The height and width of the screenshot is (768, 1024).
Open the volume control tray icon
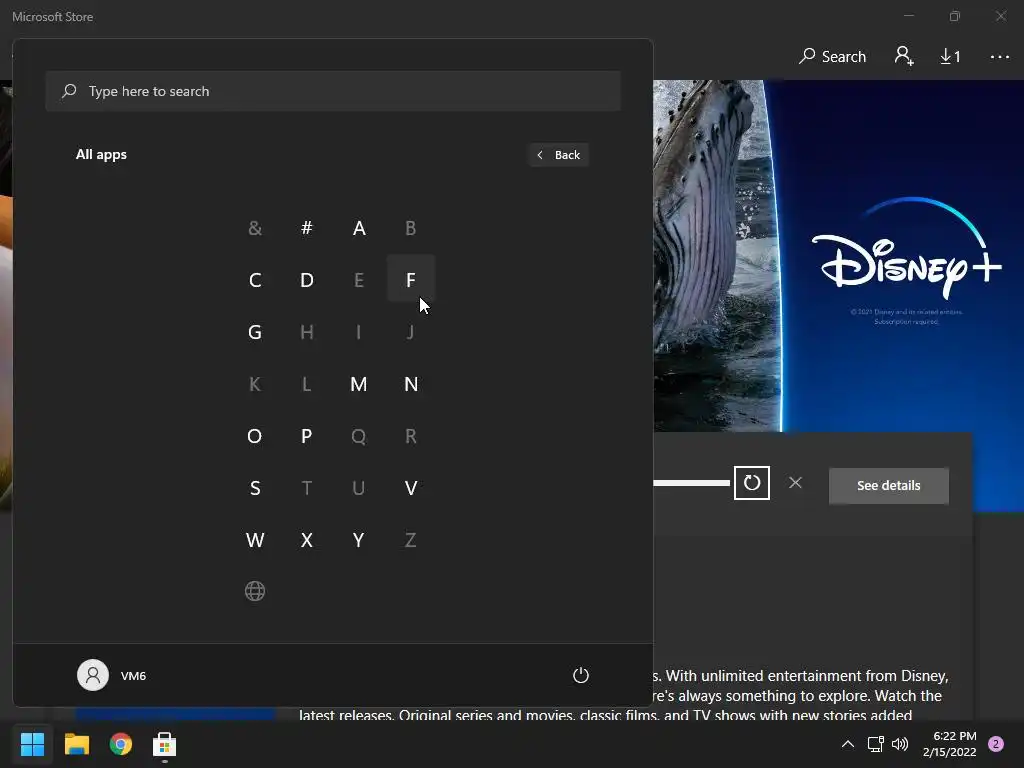click(900, 744)
